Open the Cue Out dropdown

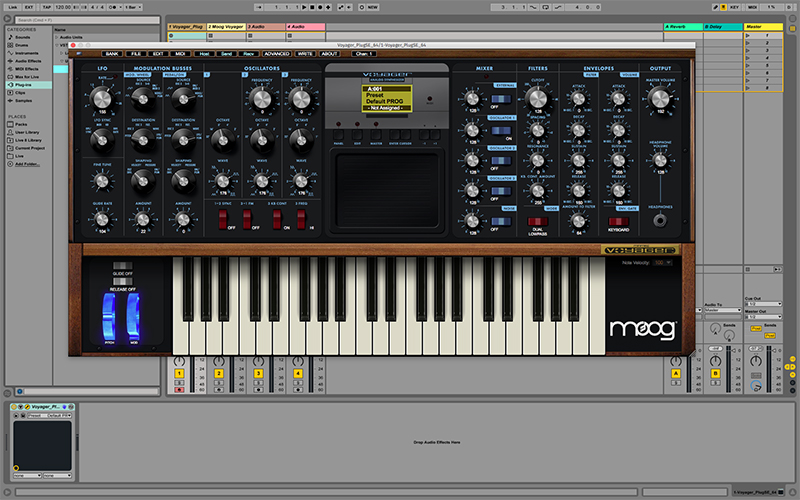tap(763, 304)
